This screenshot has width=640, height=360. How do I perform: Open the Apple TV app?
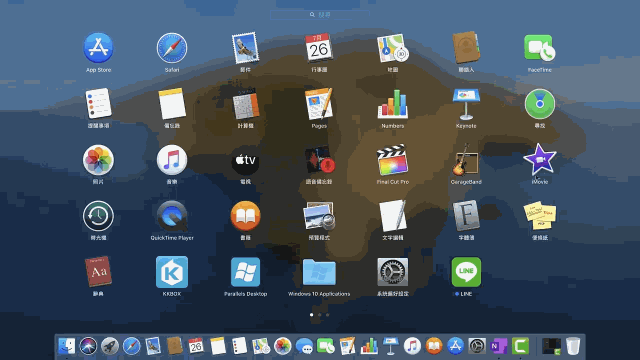[245, 160]
